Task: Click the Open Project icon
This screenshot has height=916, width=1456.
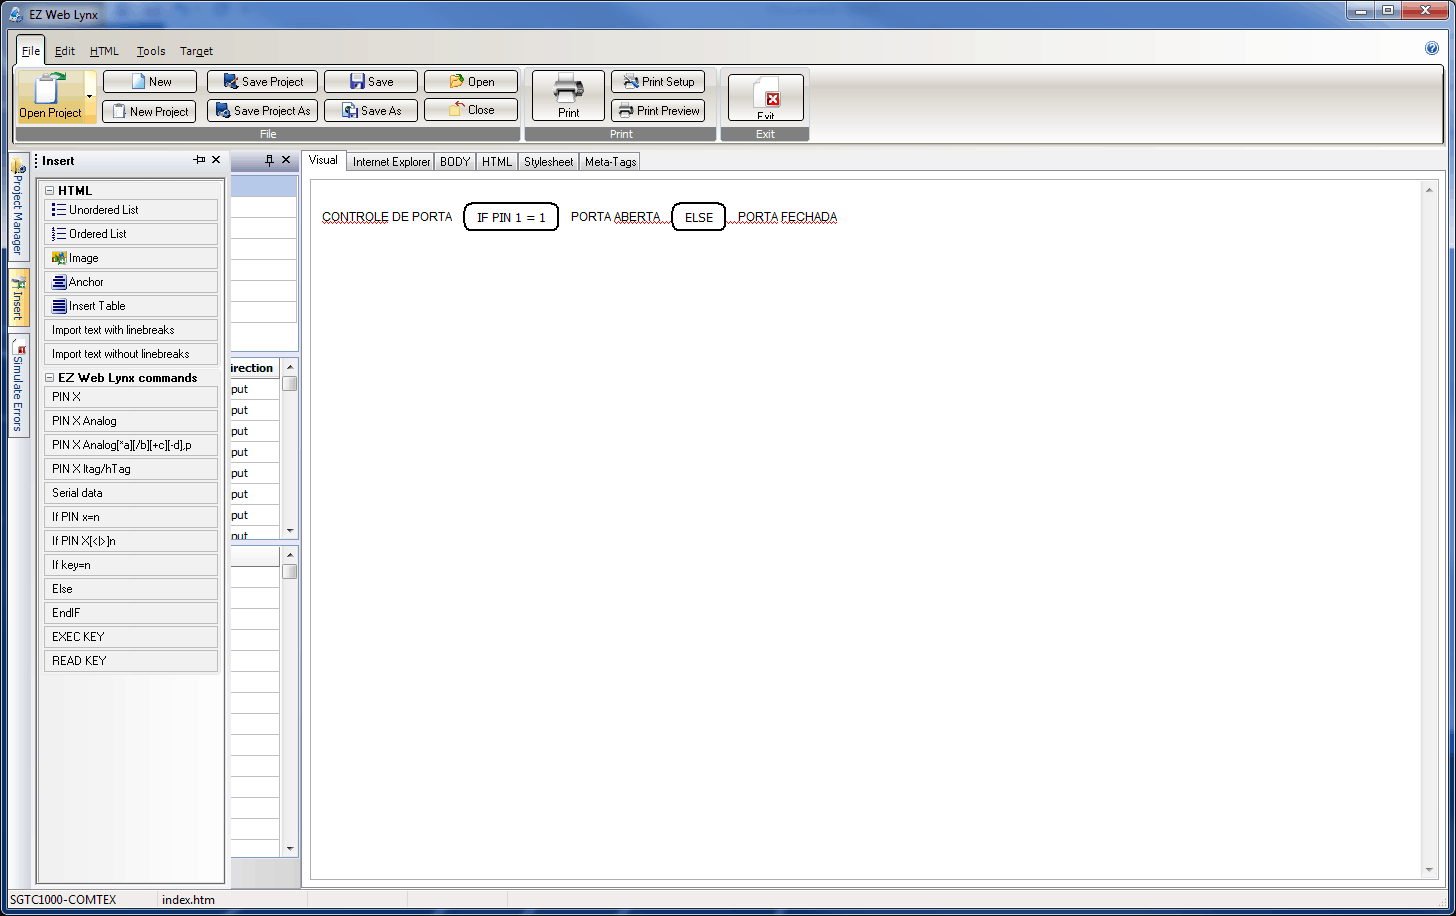Action: pyautogui.click(x=48, y=89)
